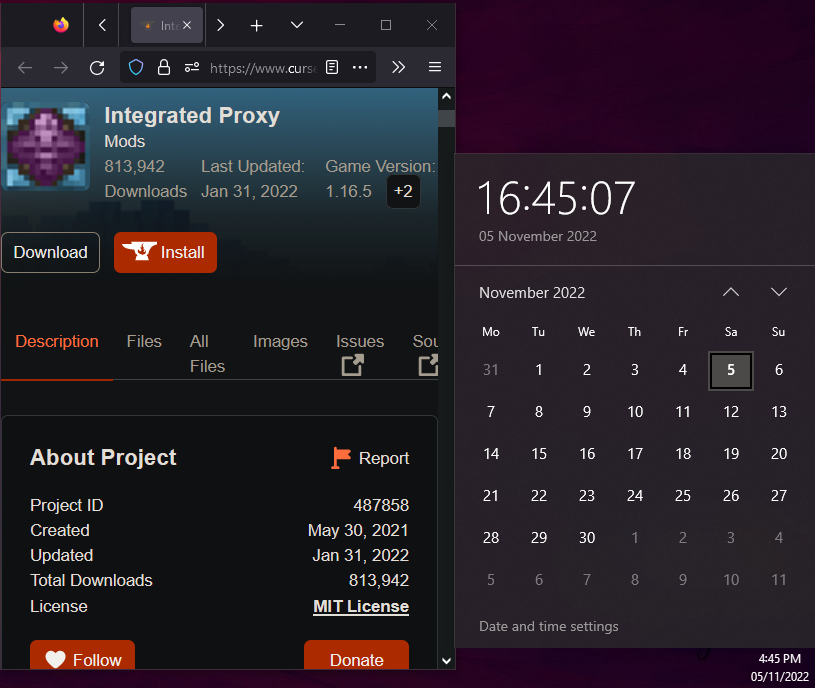The width and height of the screenshot is (815, 688).
Task: Expand the list all tabs dropdown
Action: coord(297,25)
